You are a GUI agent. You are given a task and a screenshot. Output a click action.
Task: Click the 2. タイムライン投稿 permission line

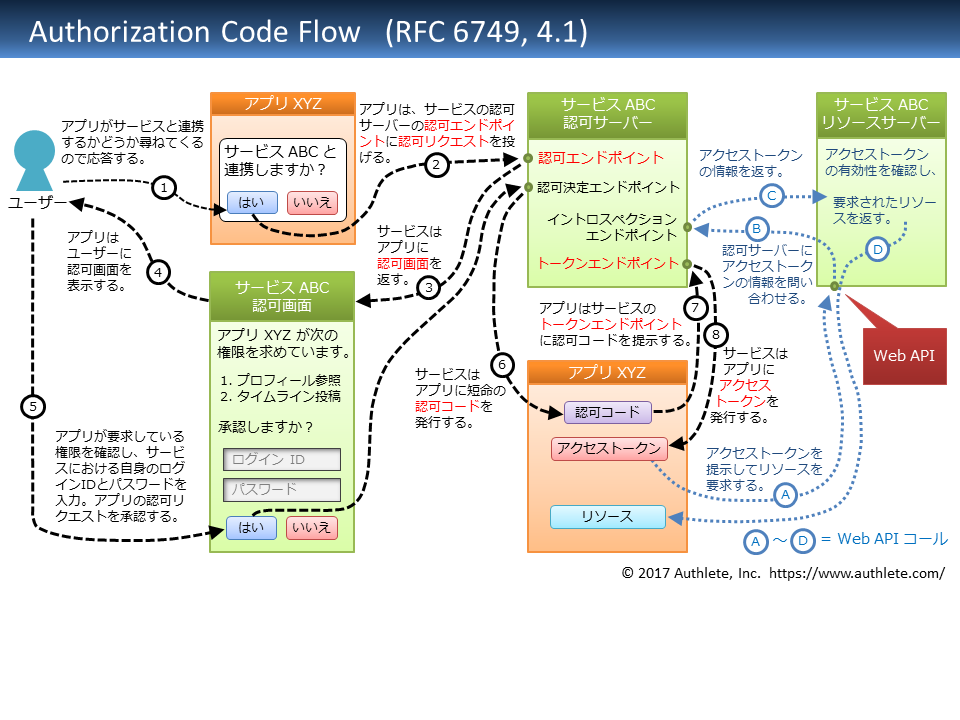(280, 397)
